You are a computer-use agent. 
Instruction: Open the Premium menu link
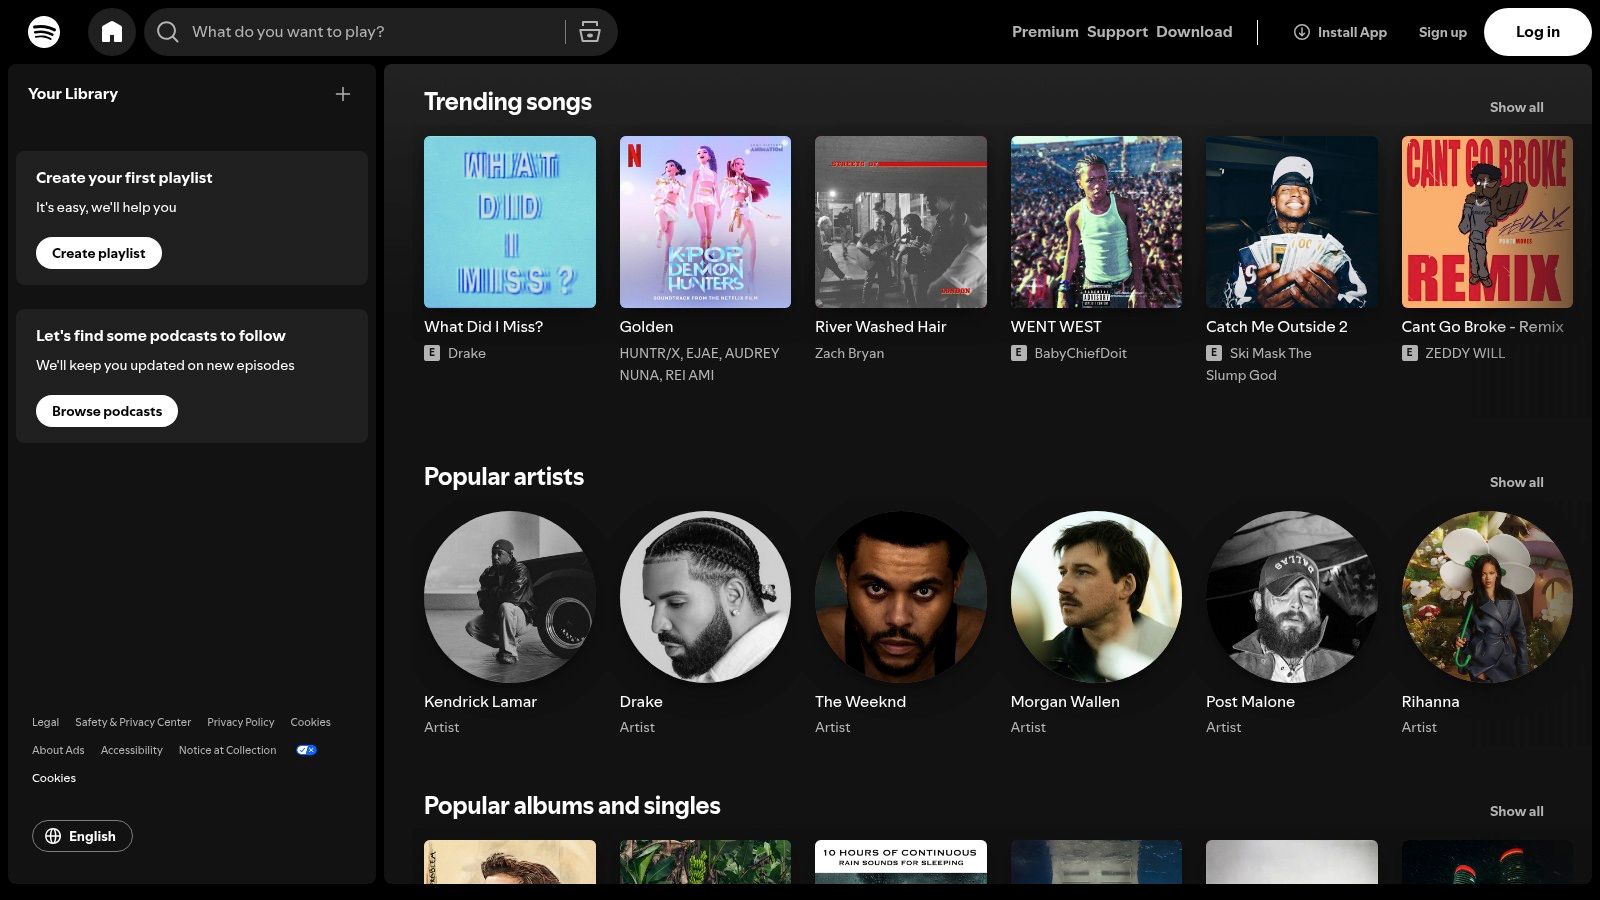click(x=1045, y=32)
